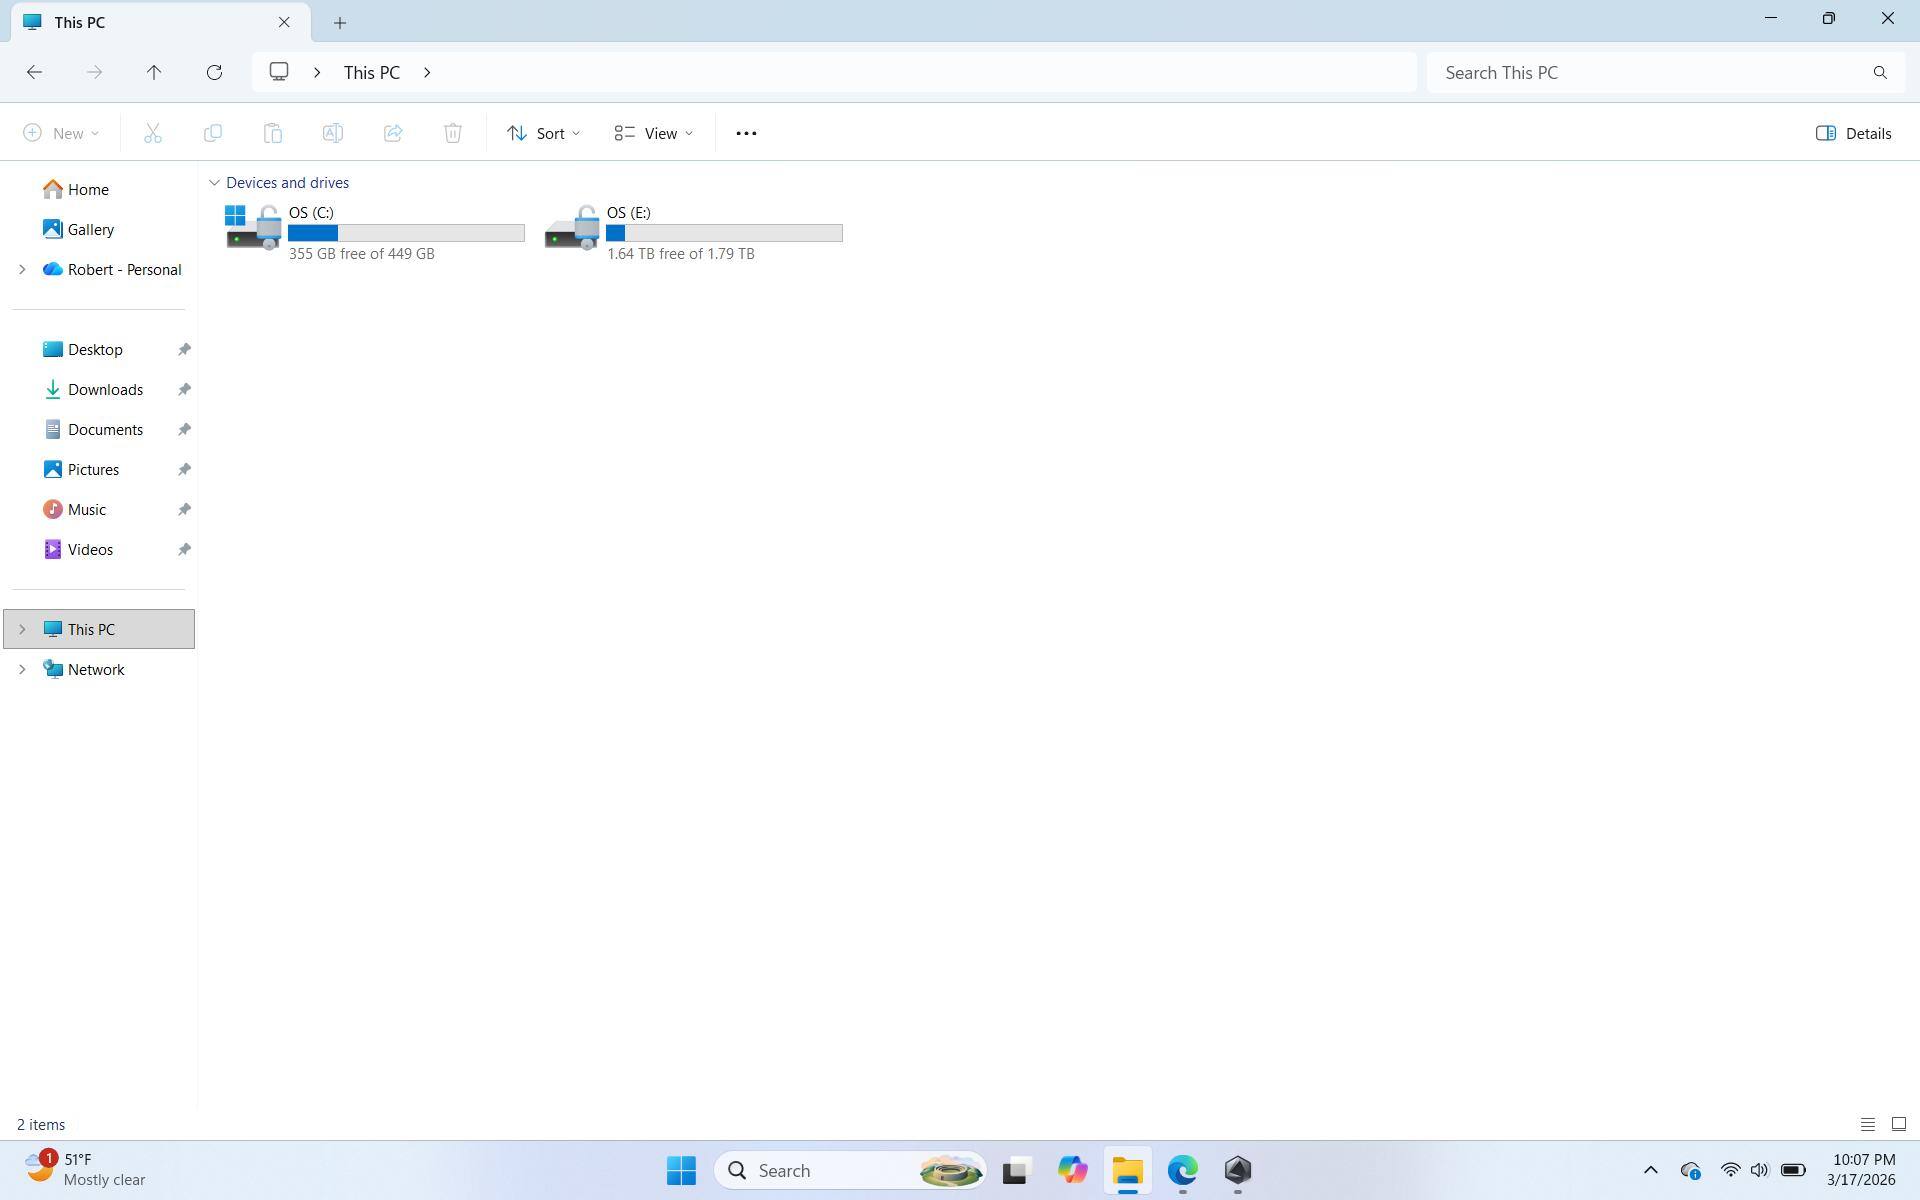1920x1200 pixels.
Task: Click the Refresh icon in navigation bar
Action: point(214,72)
